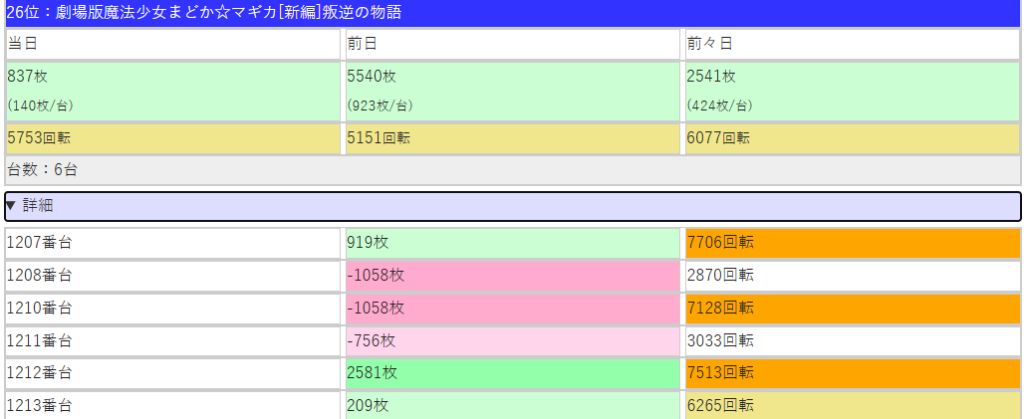The height and width of the screenshot is (419, 1024).
Task: Select the 前々日 column header
Action: (852, 44)
